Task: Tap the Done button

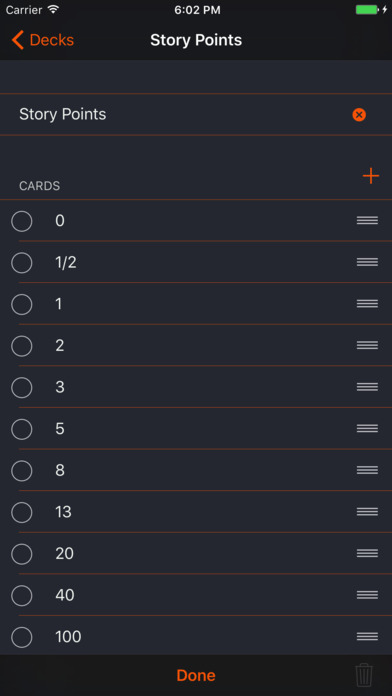Action: pos(196,675)
